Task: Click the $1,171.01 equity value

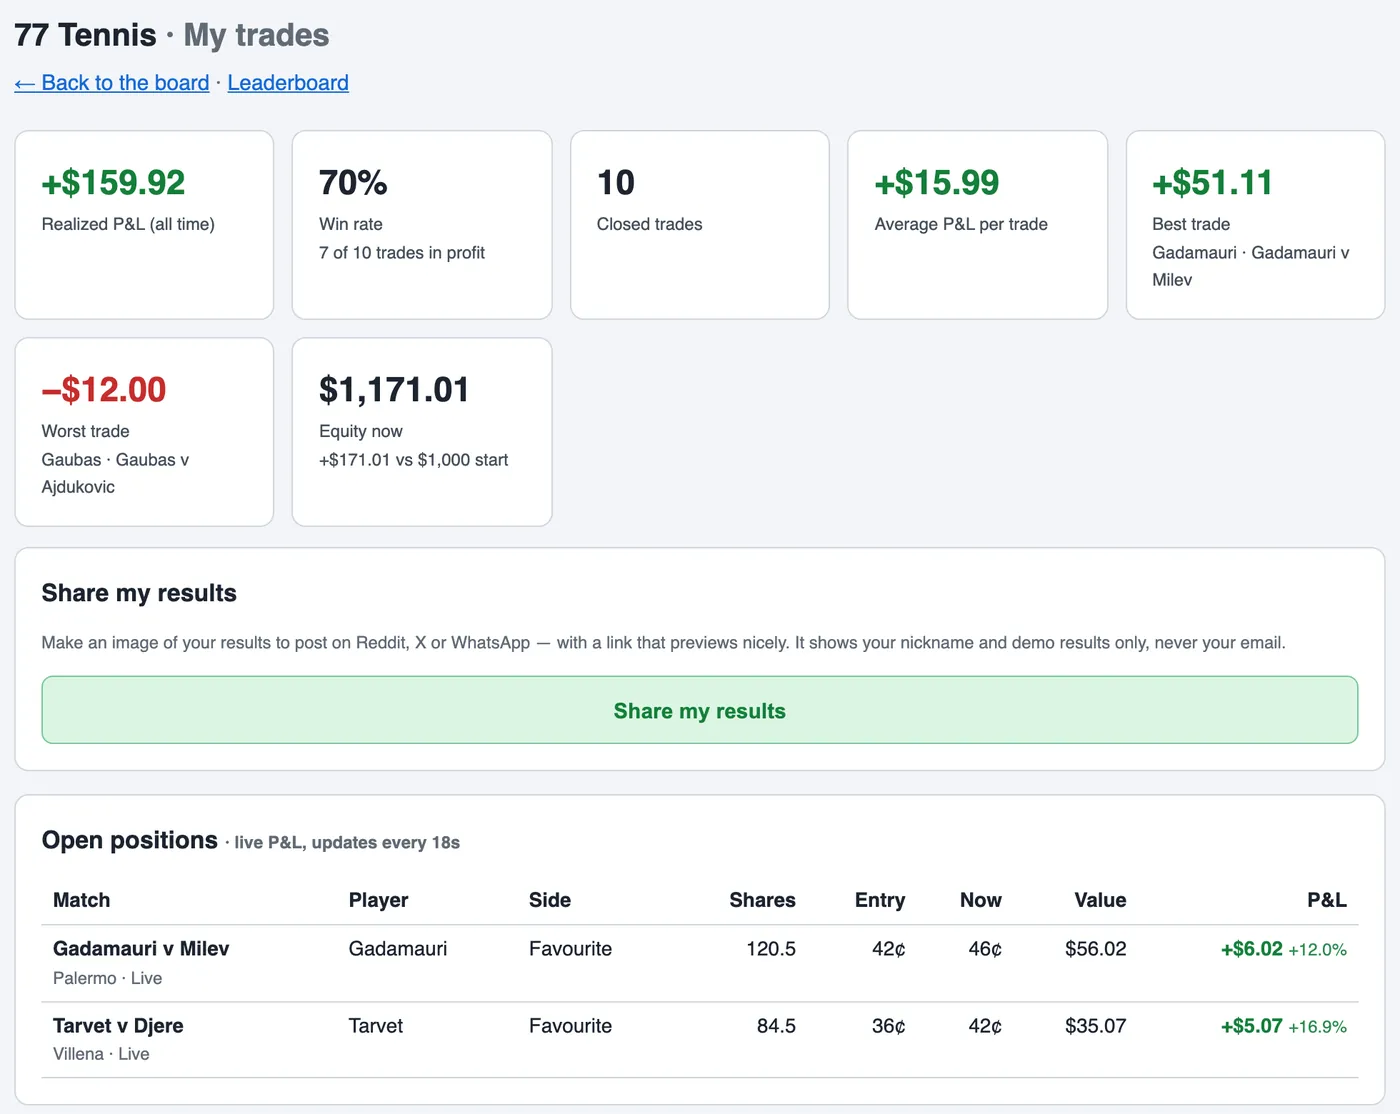Action: coord(394,390)
